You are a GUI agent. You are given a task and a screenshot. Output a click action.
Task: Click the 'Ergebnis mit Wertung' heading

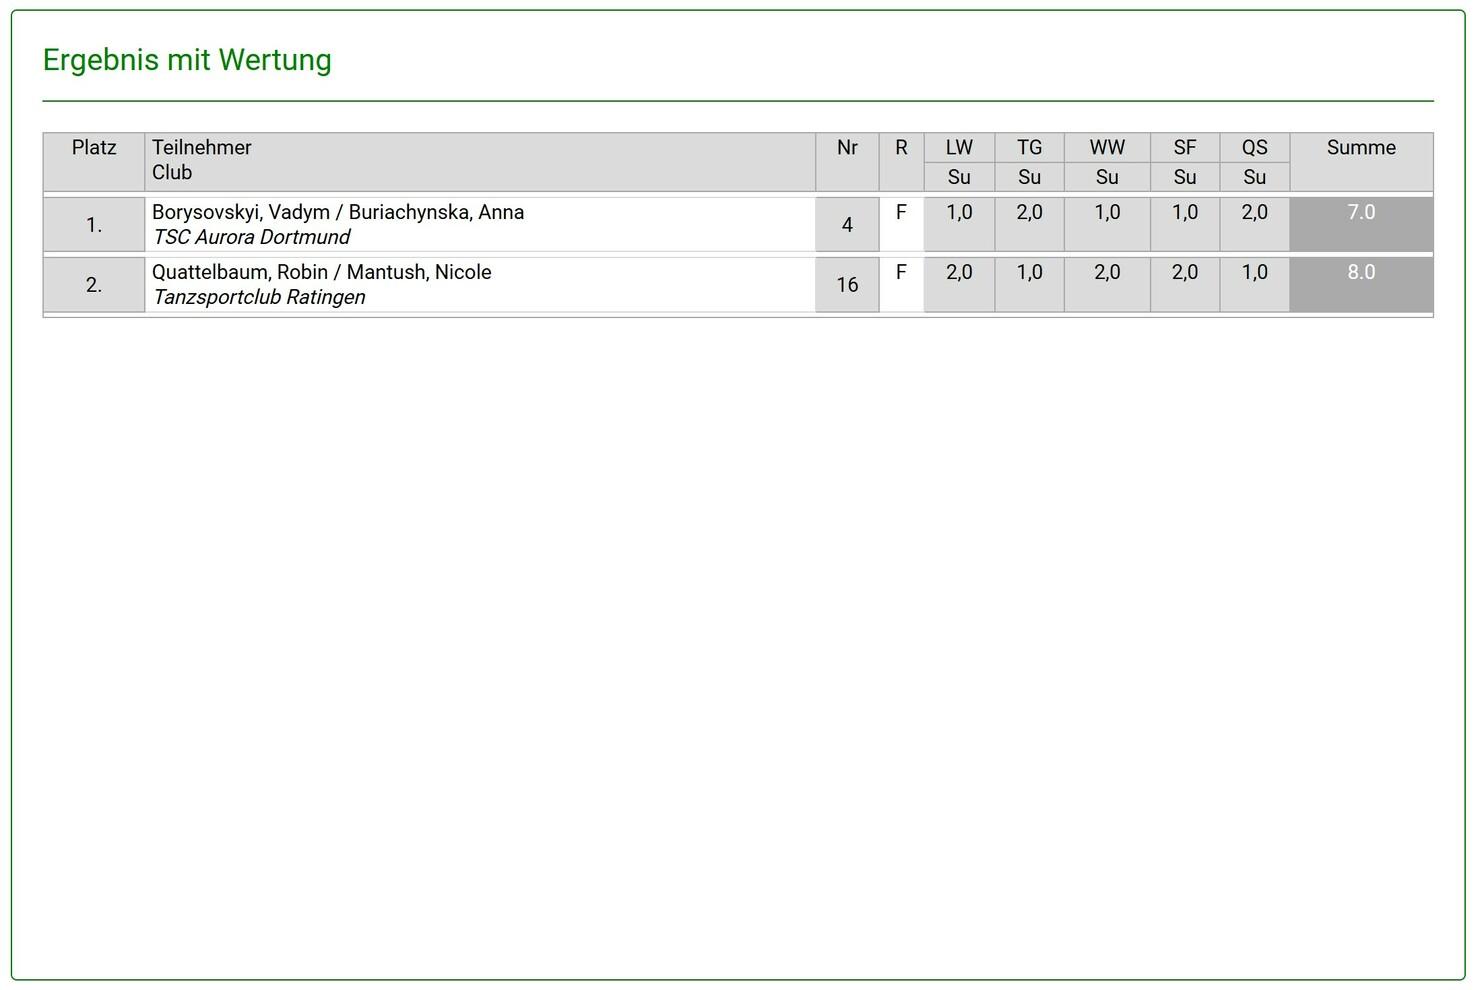point(187,60)
